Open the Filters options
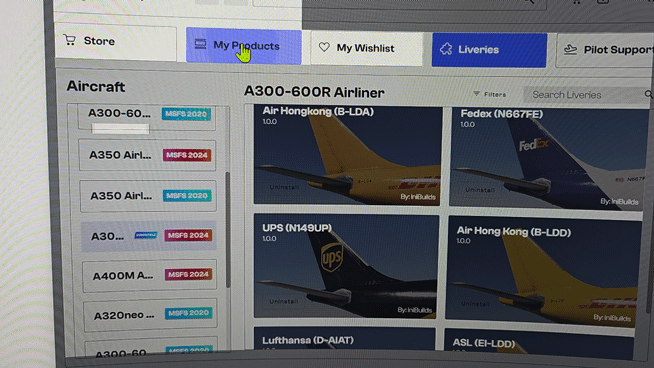 (x=490, y=94)
